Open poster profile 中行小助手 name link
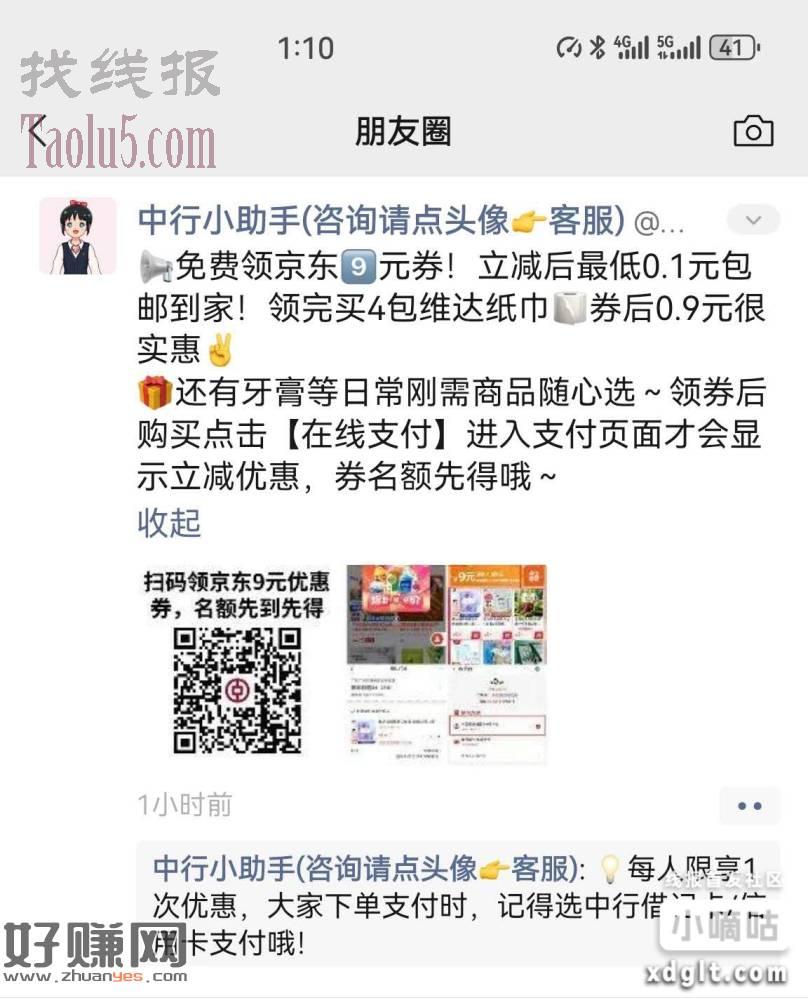808x1000 pixels. click(381, 220)
